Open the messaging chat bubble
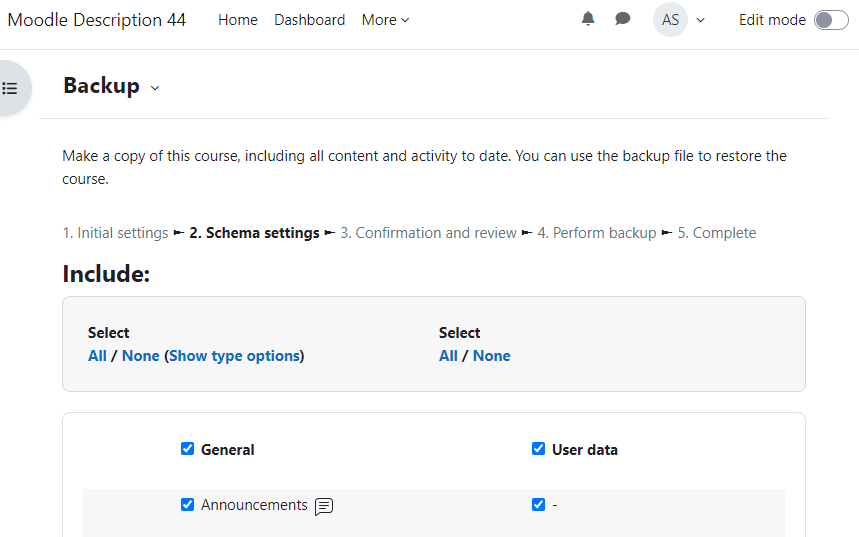 click(622, 19)
